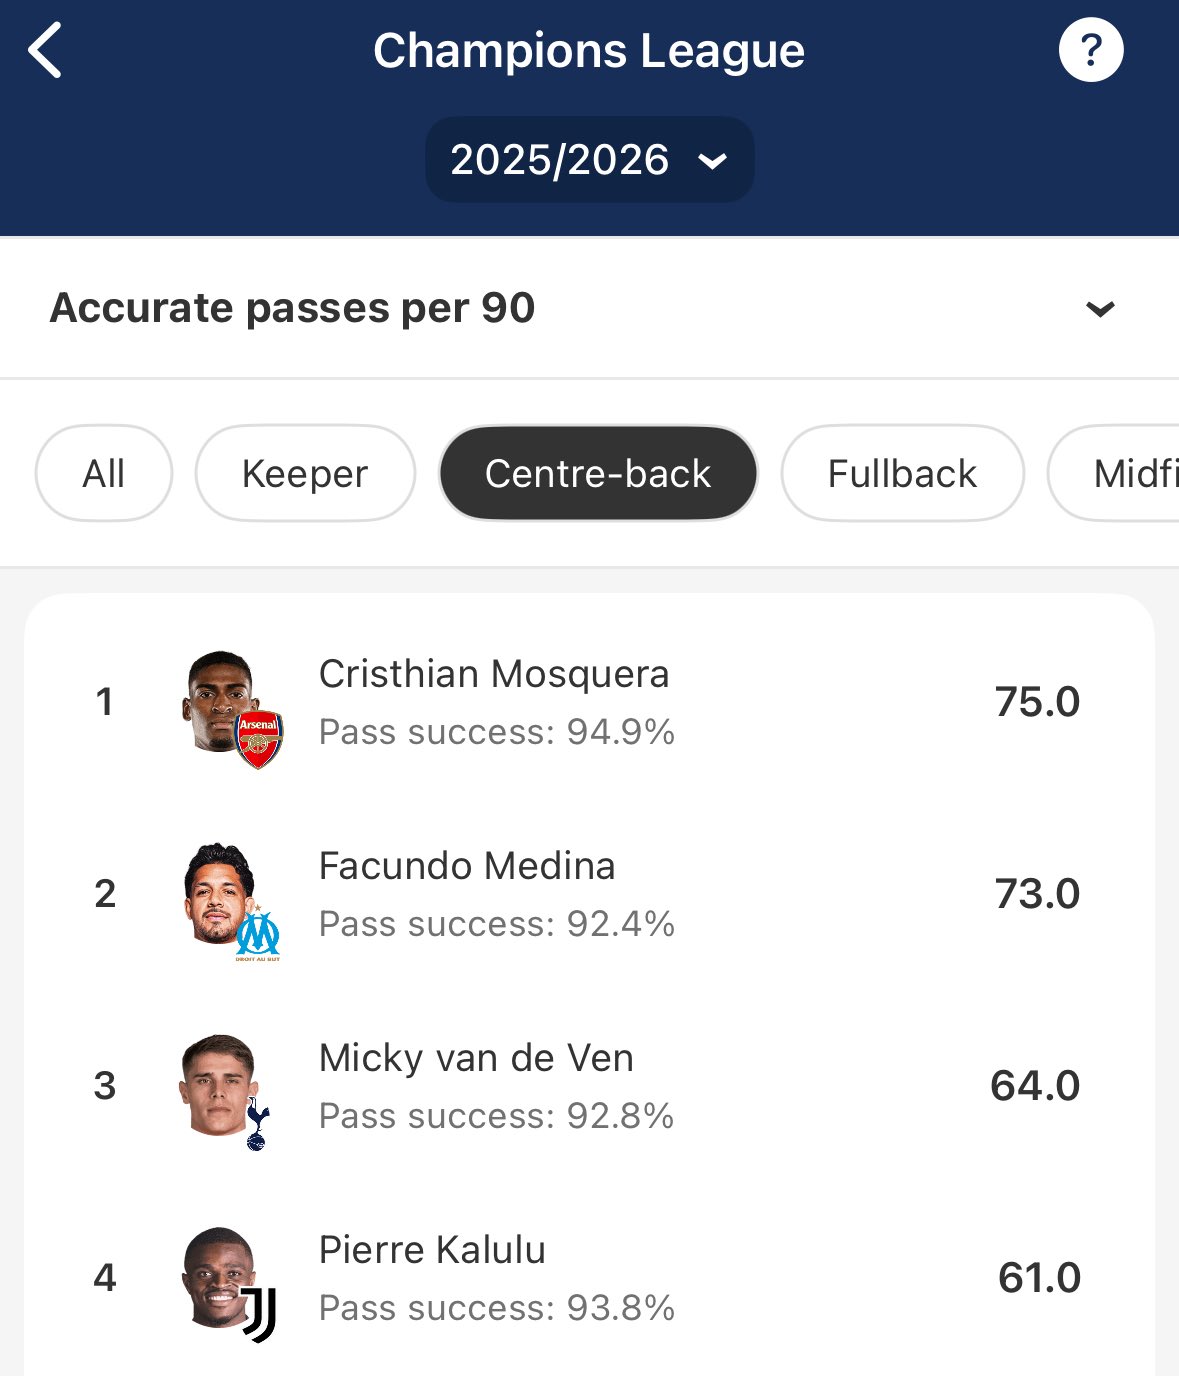This screenshot has height=1376, width=1179.
Task: Tap the back arrow icon
Action: point(46,50)
